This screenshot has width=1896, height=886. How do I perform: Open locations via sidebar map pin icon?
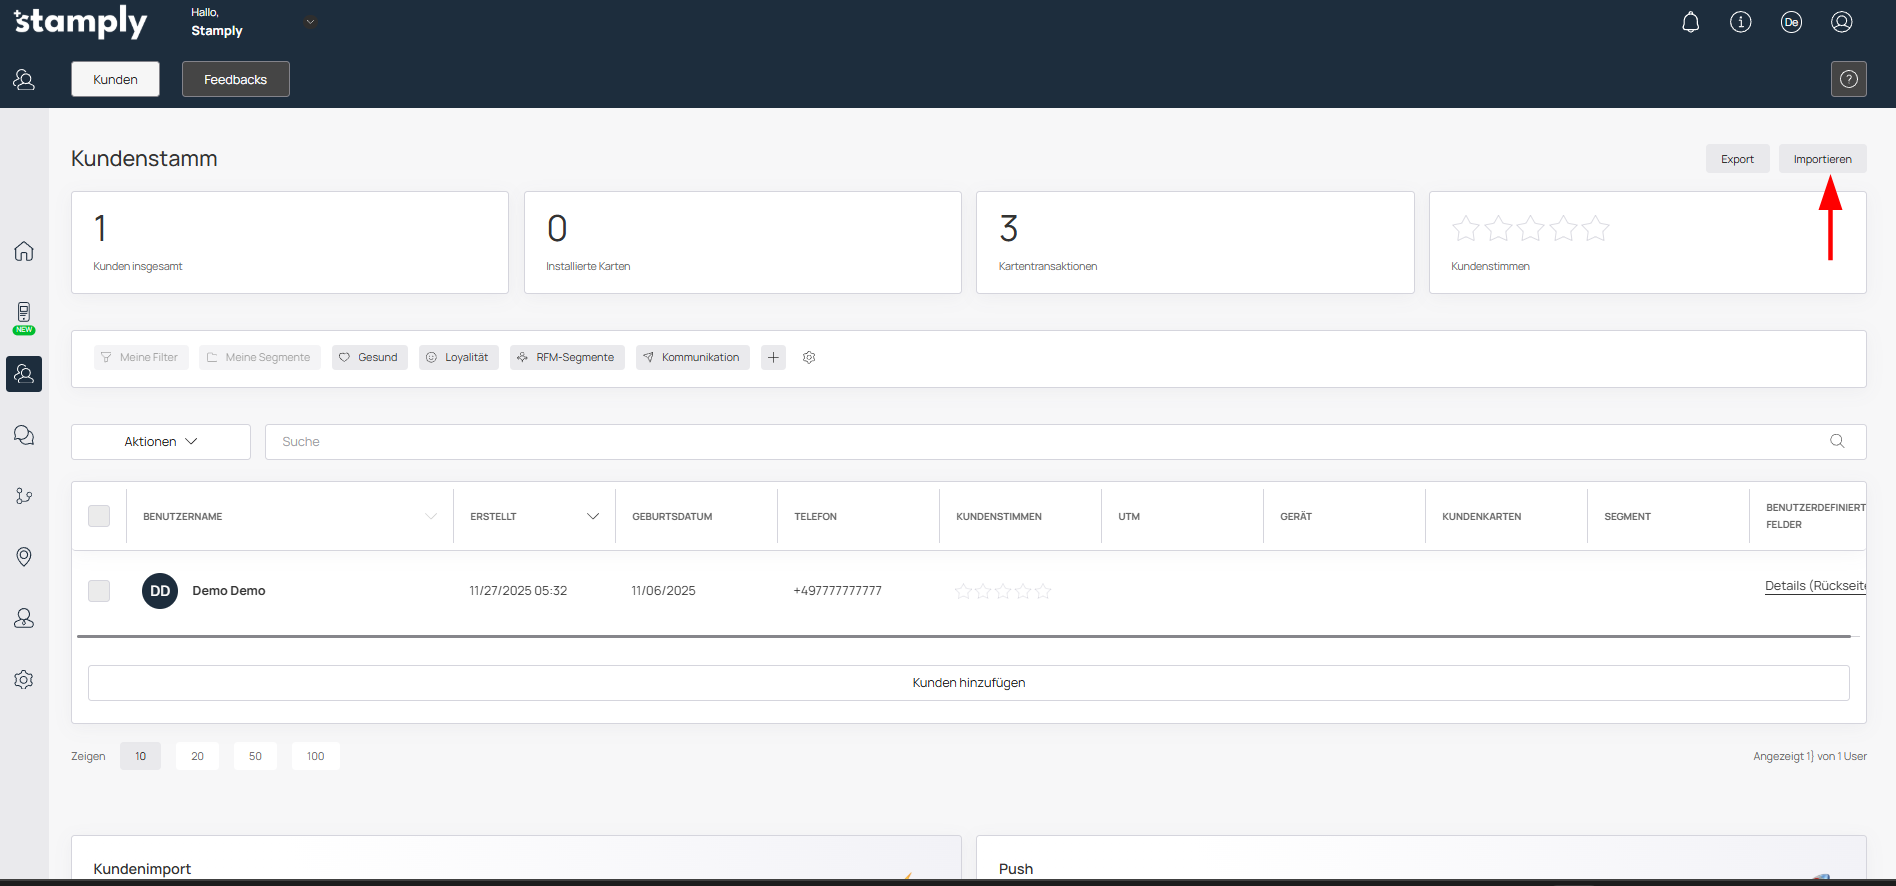click(x=24, y=557)
